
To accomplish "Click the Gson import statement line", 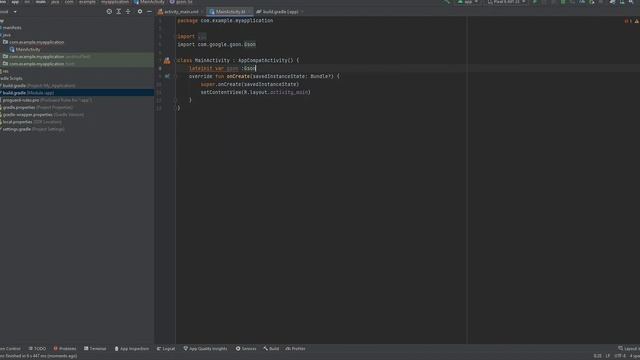I will tap(216, 44).
